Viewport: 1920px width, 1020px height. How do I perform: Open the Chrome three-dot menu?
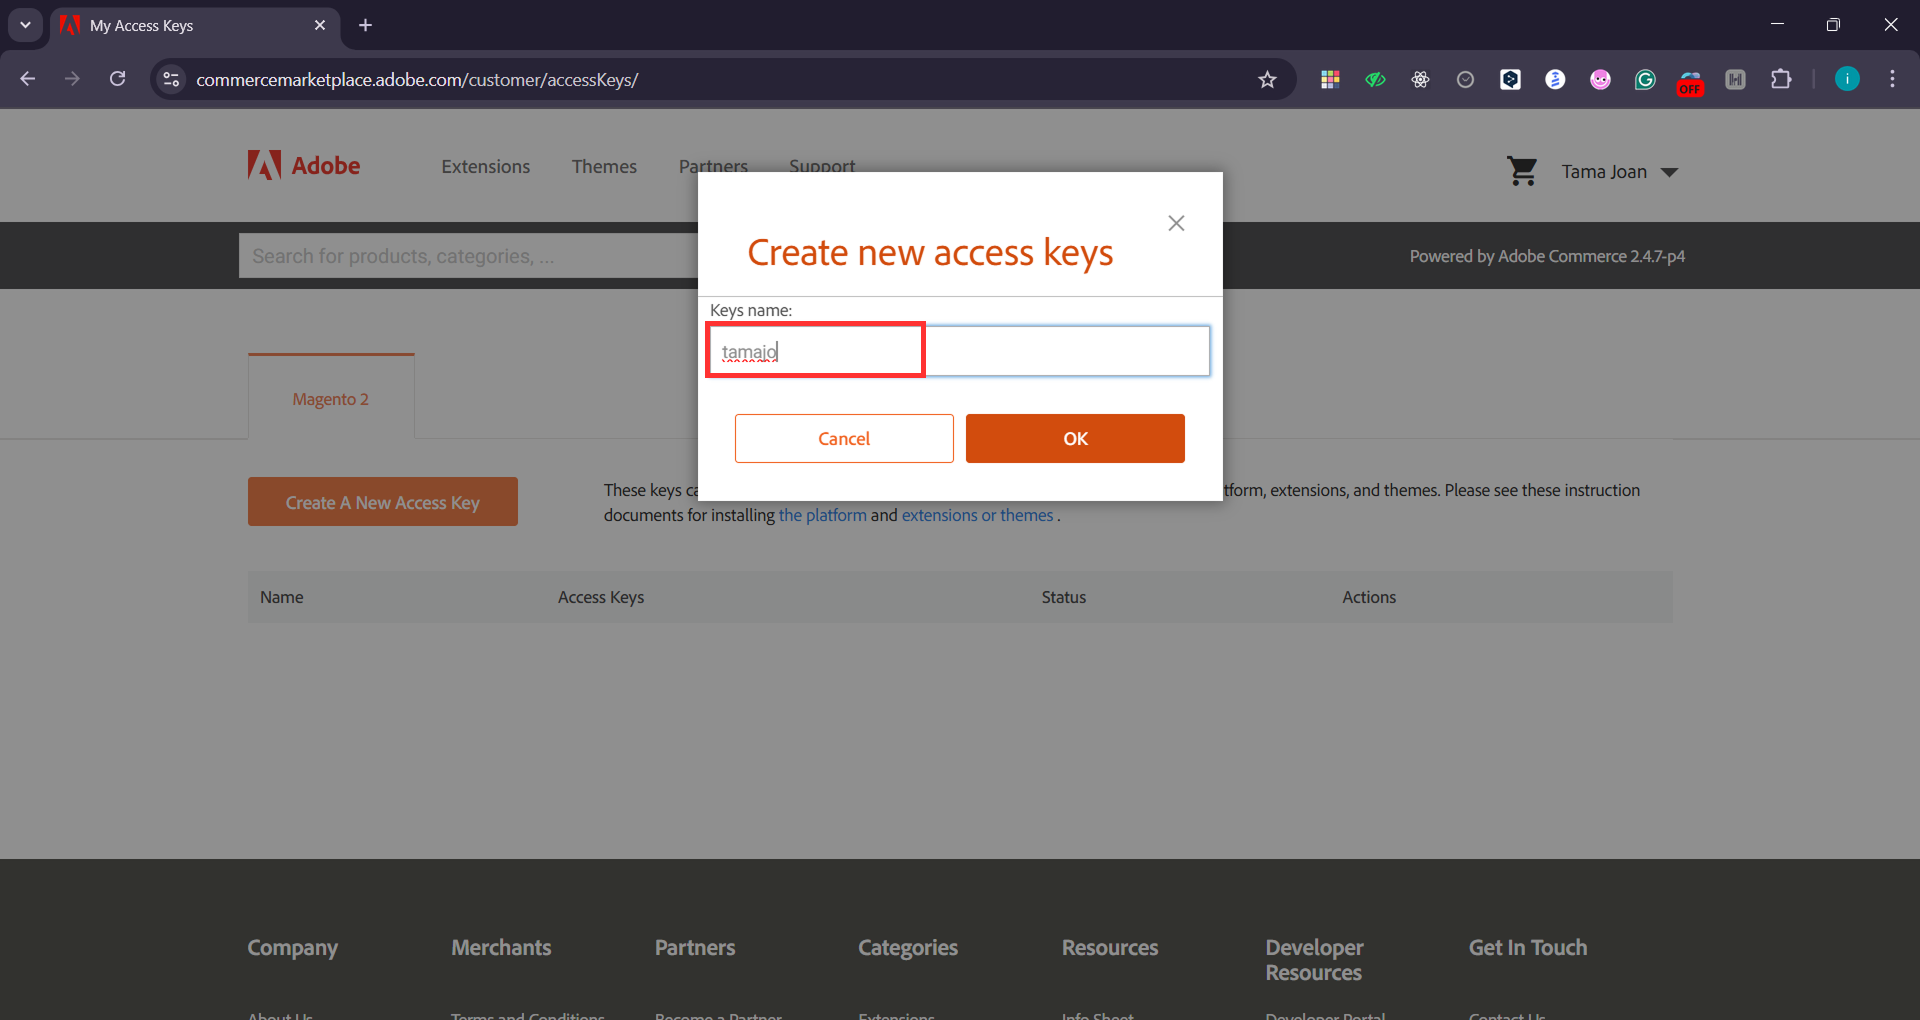[1892, 79]
